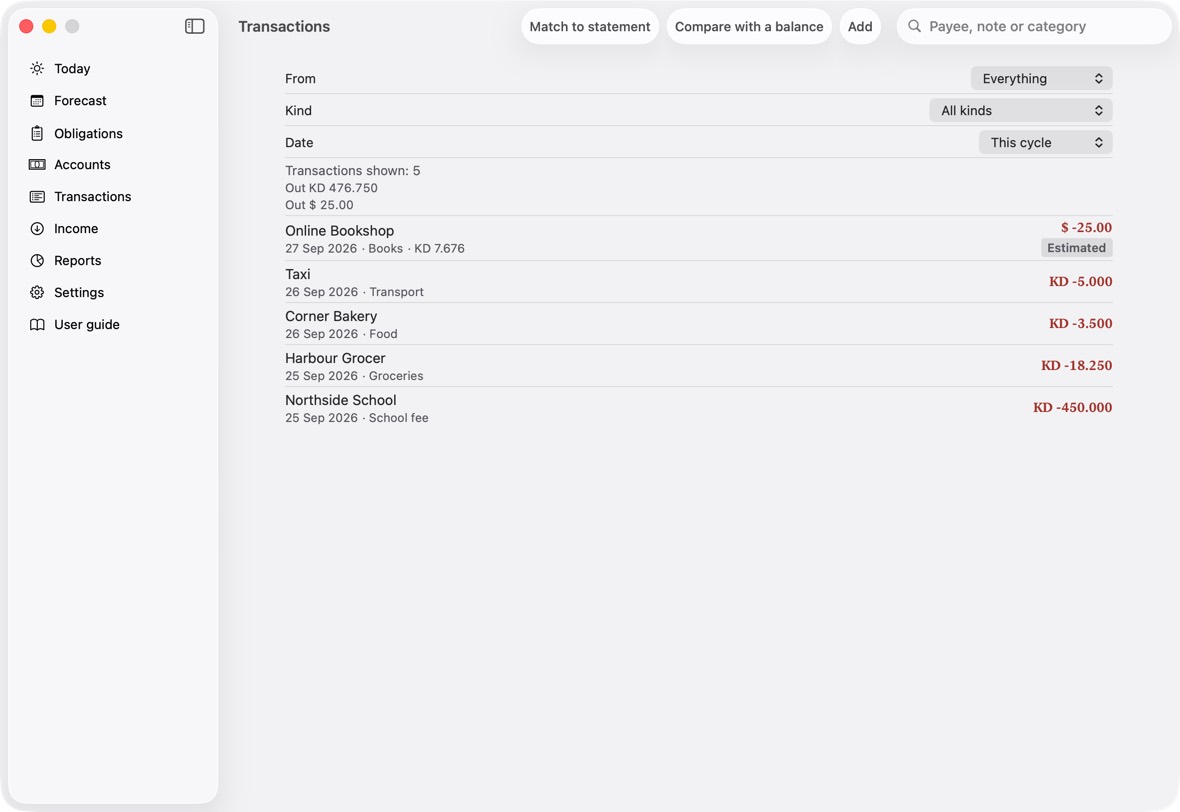Viewport: 1180px width, 812px height.
Task: Click the 25 Sep 2026 · Groceries details
Action: 354,376
